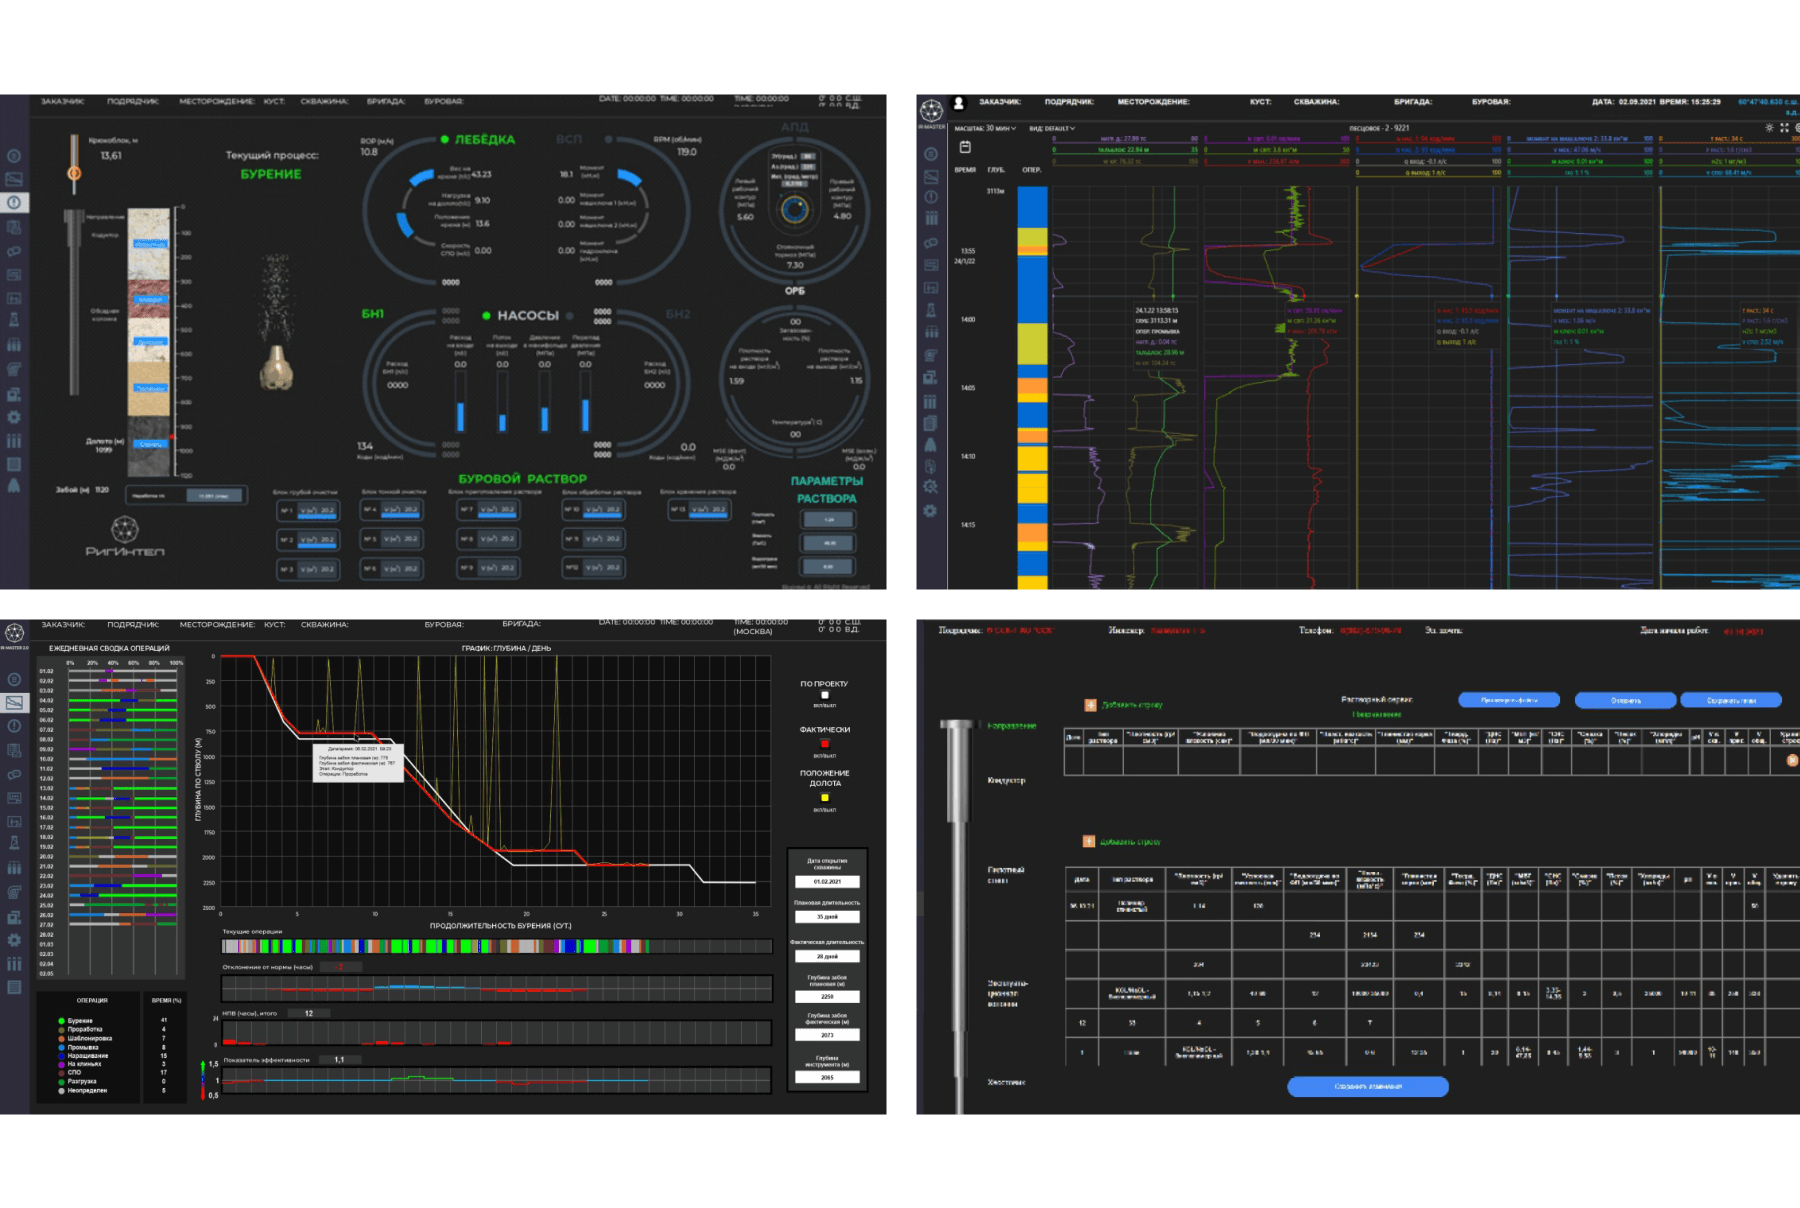Toggle ФАКТИЧЕСКИ red checkbox
1800x1208 pixels.
tap(825, 744)
